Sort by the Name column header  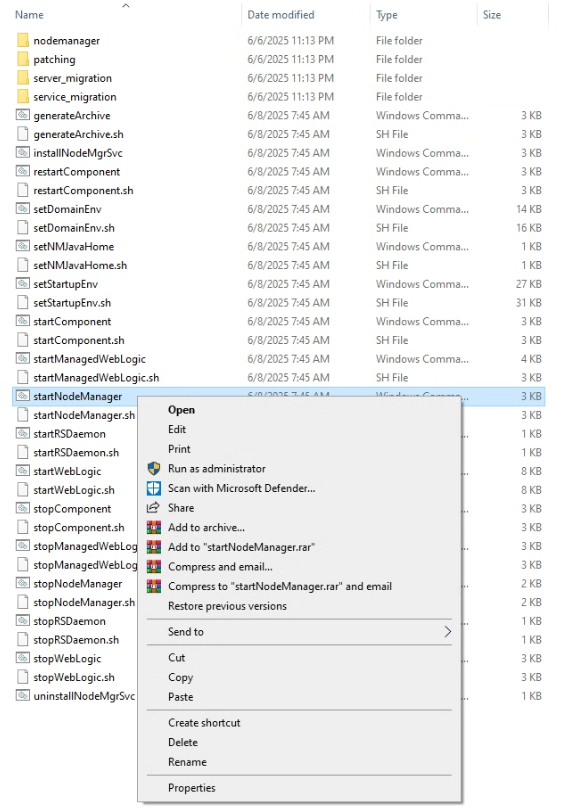(x=29, y=15)
